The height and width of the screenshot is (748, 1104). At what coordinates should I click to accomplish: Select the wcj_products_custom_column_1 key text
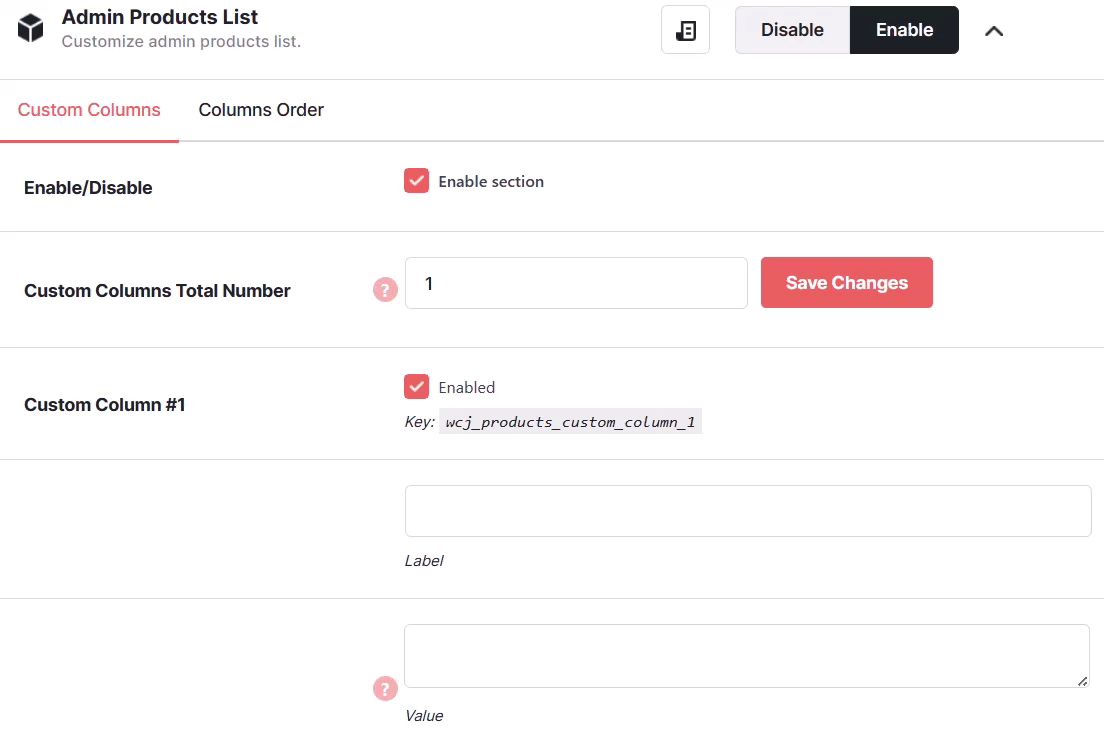coord(570,422)
